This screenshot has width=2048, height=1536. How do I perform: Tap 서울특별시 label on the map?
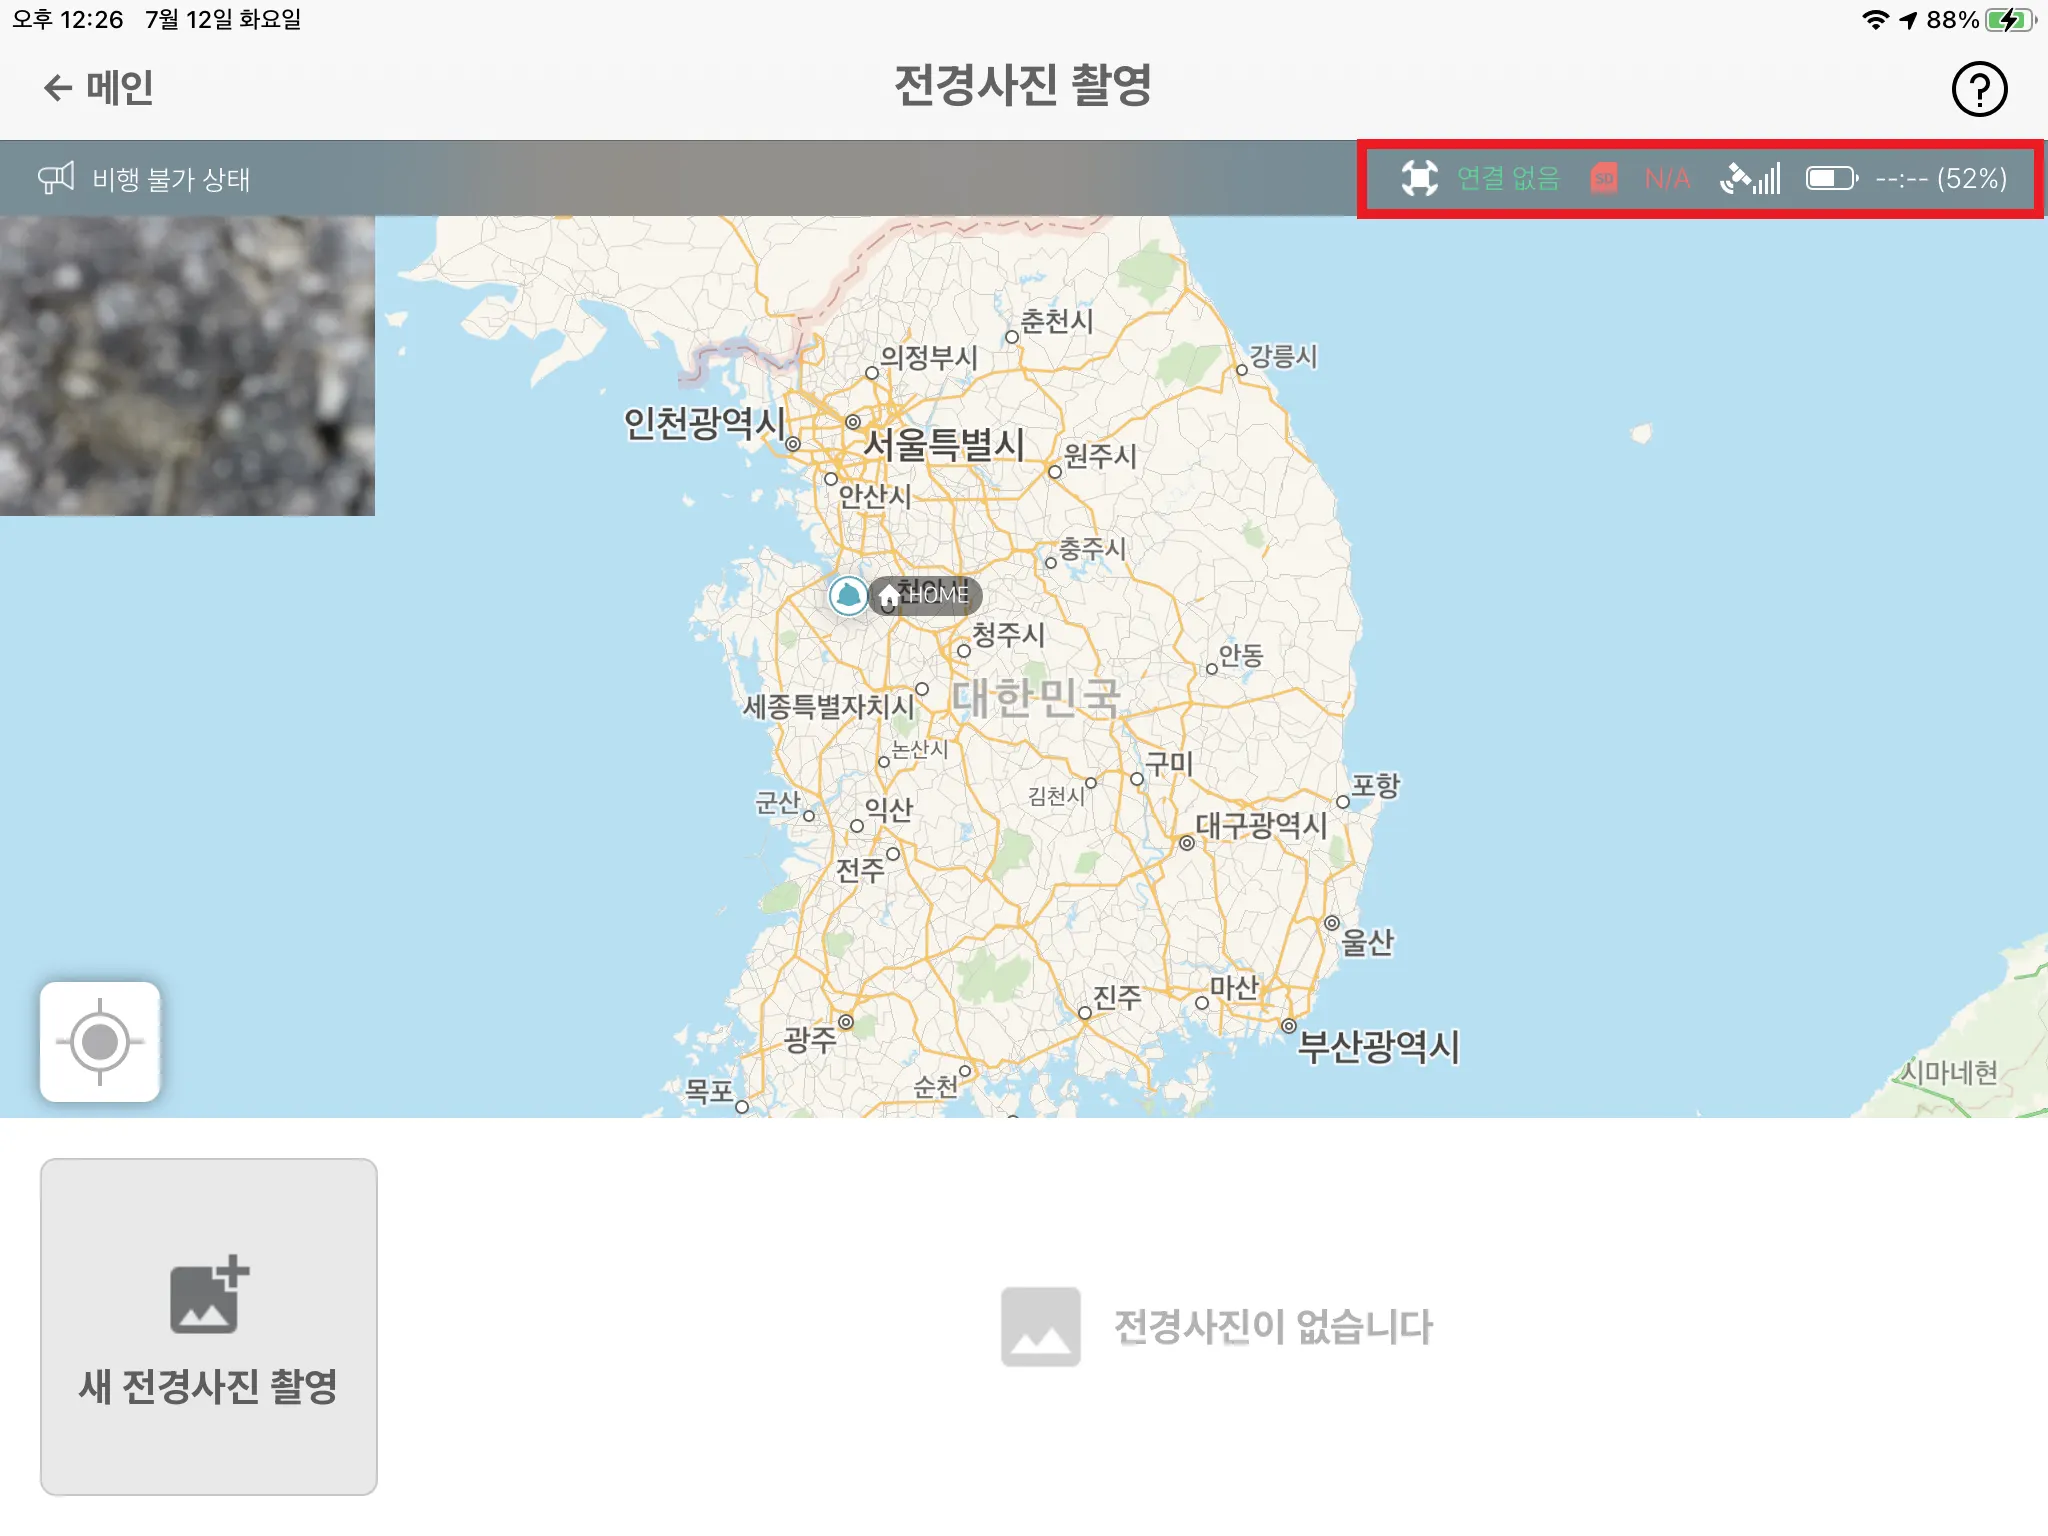point(943,444)
